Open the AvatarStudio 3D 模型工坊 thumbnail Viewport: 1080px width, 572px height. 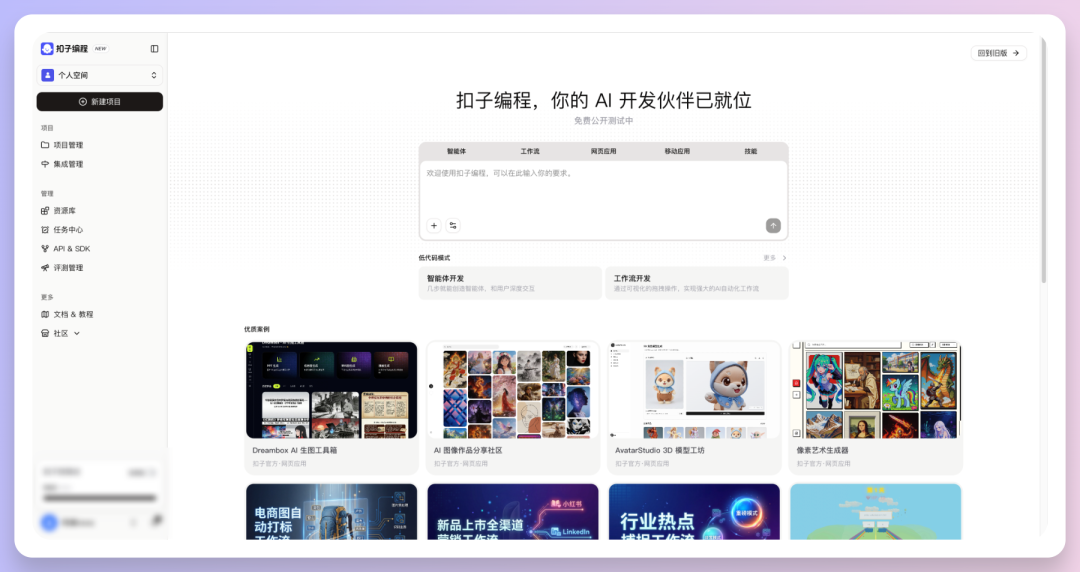694,390
